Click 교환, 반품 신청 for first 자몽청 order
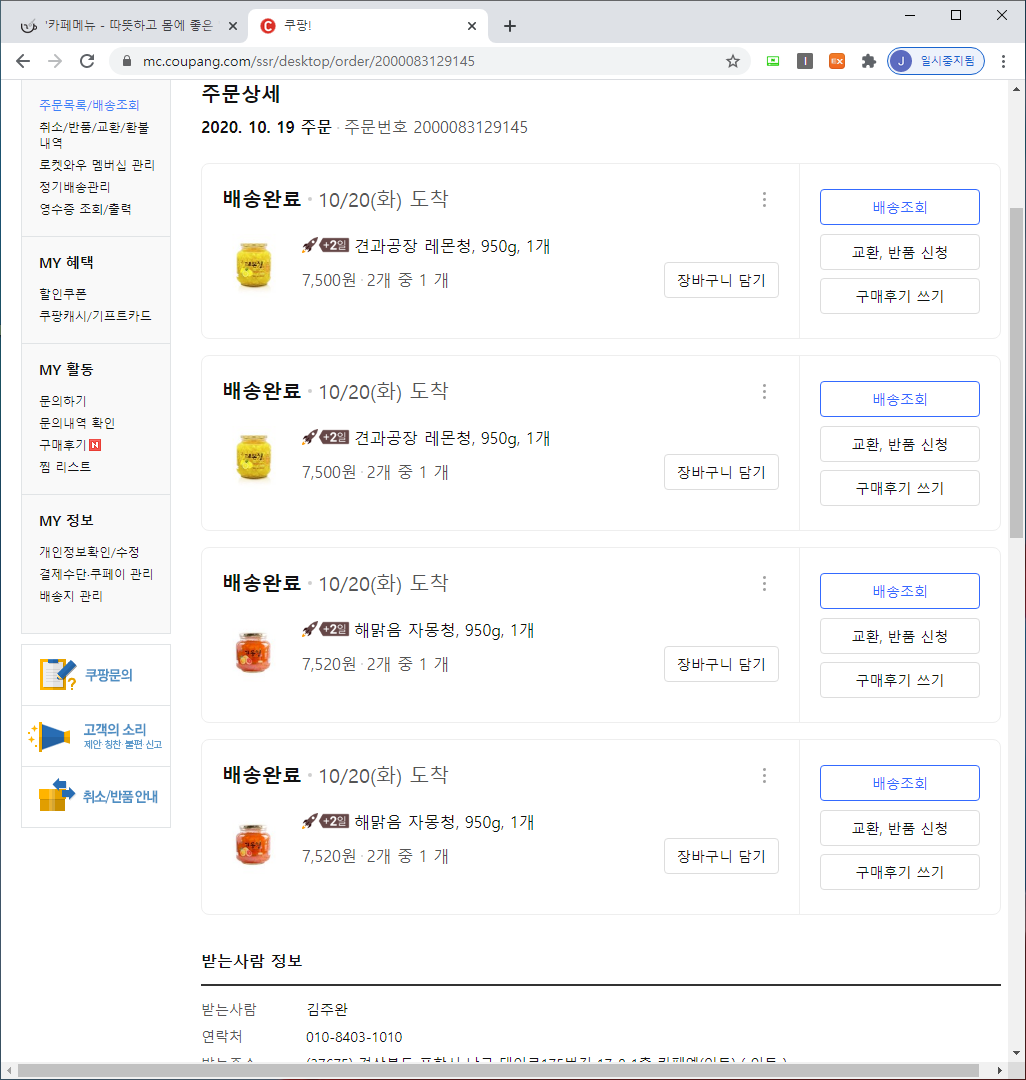1026x1080 pixels. point(899,636)
